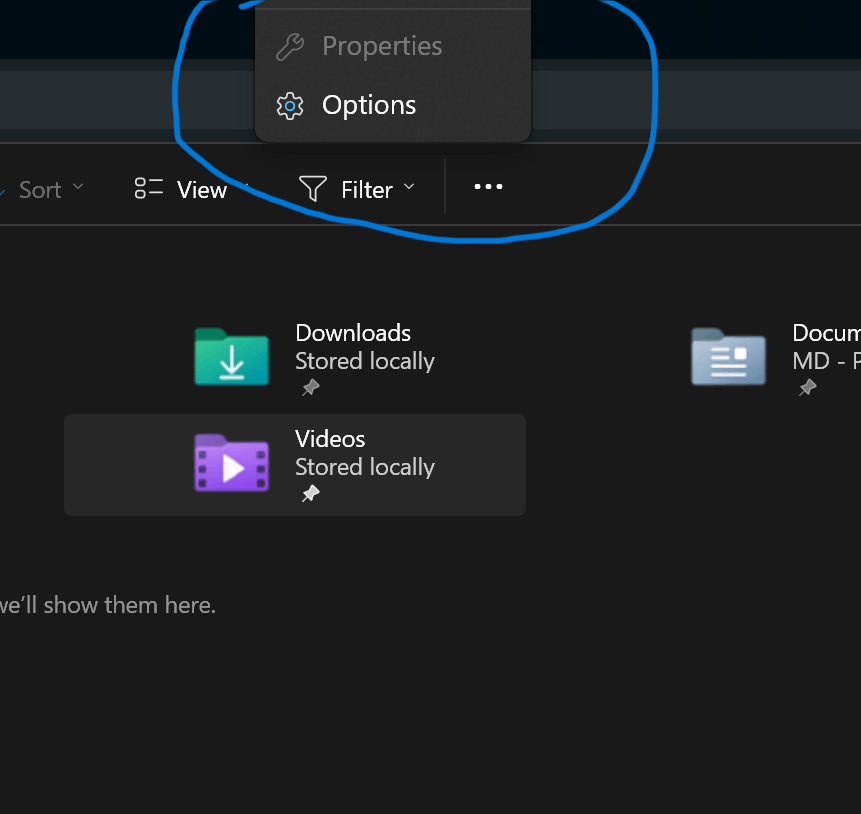Click the View layout icon

pos(149,188)
